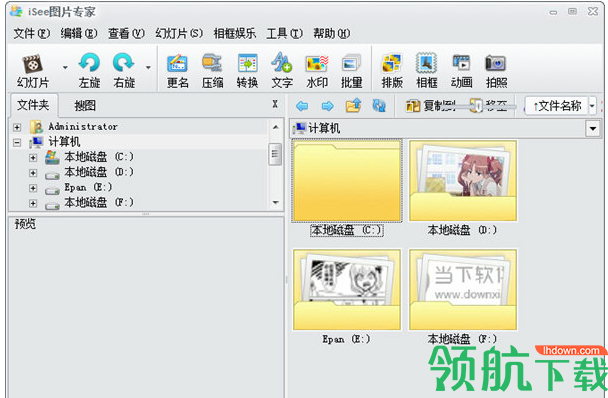608x398 pixels.
Task: Select the 本地磁盘 (D:) folder thumbnail
Action: [x=463, y=181]
